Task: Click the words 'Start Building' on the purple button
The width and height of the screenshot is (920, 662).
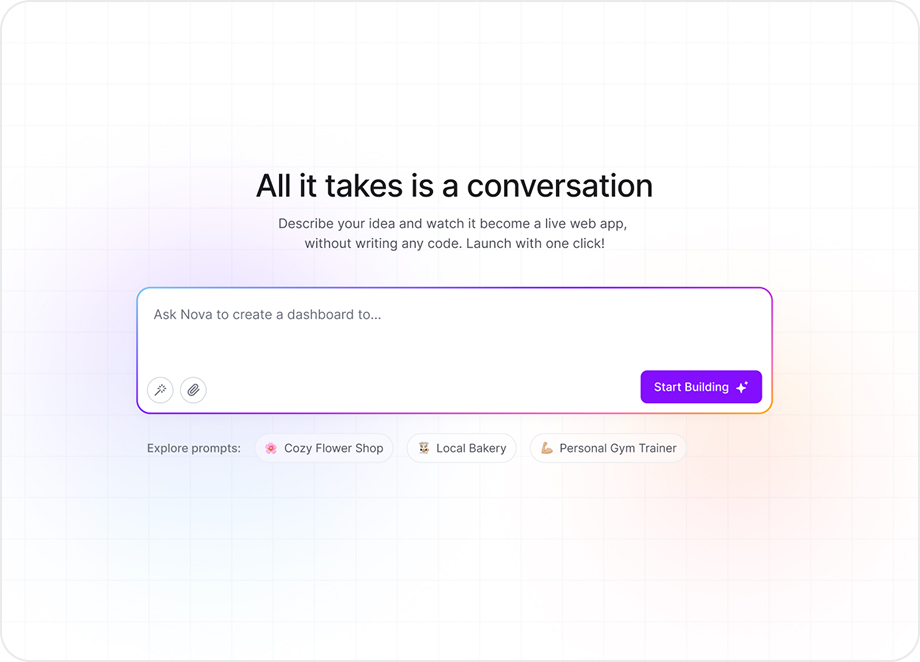Action: click(x=691, y=387)
